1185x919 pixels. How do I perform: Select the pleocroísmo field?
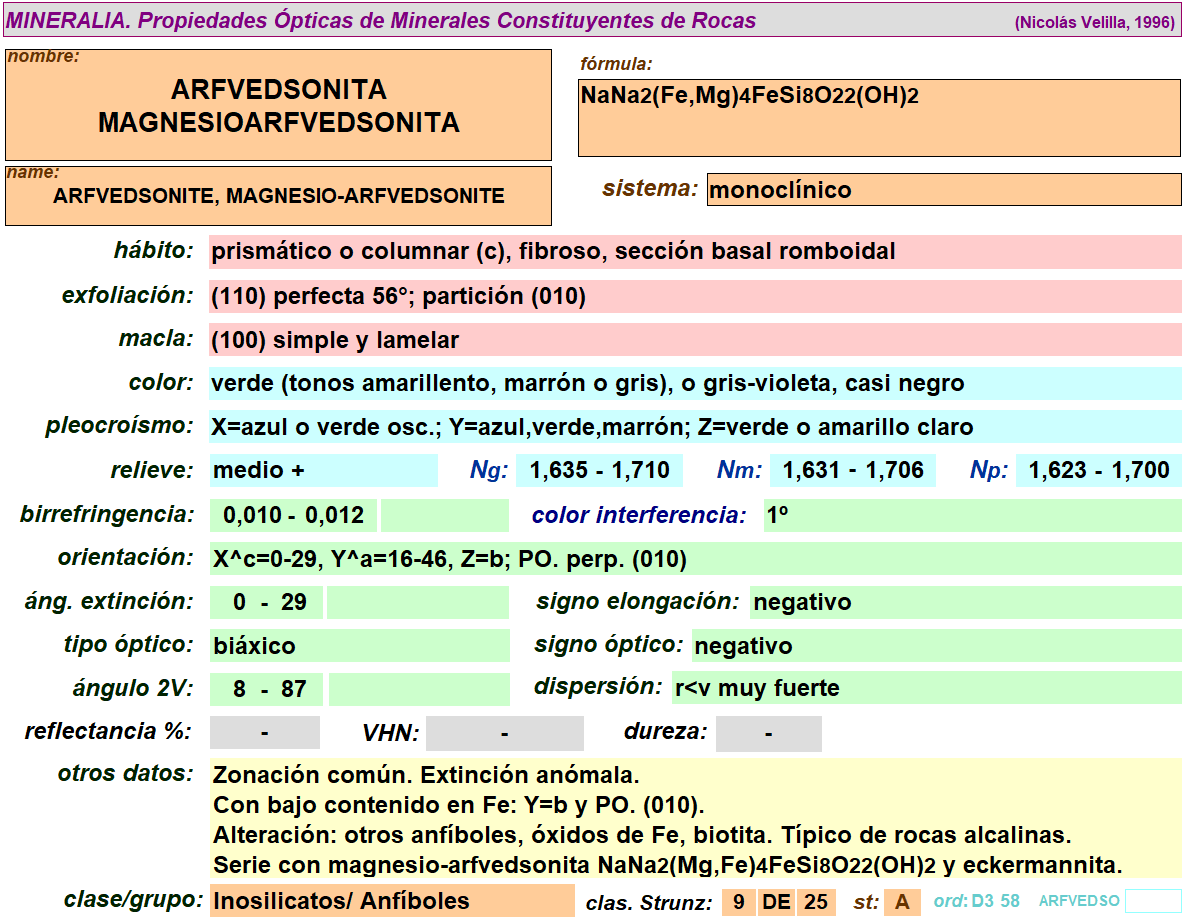[x=694, y=428]
